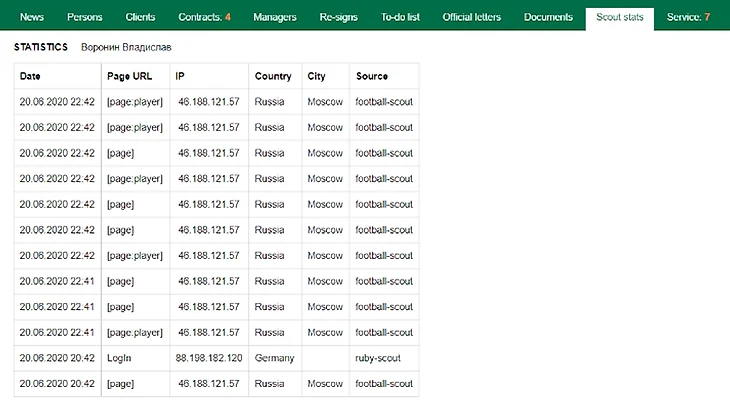Viewport: 730px width, 405px height.
Task: Select the Scout stats tab
Action: (619, 17)
